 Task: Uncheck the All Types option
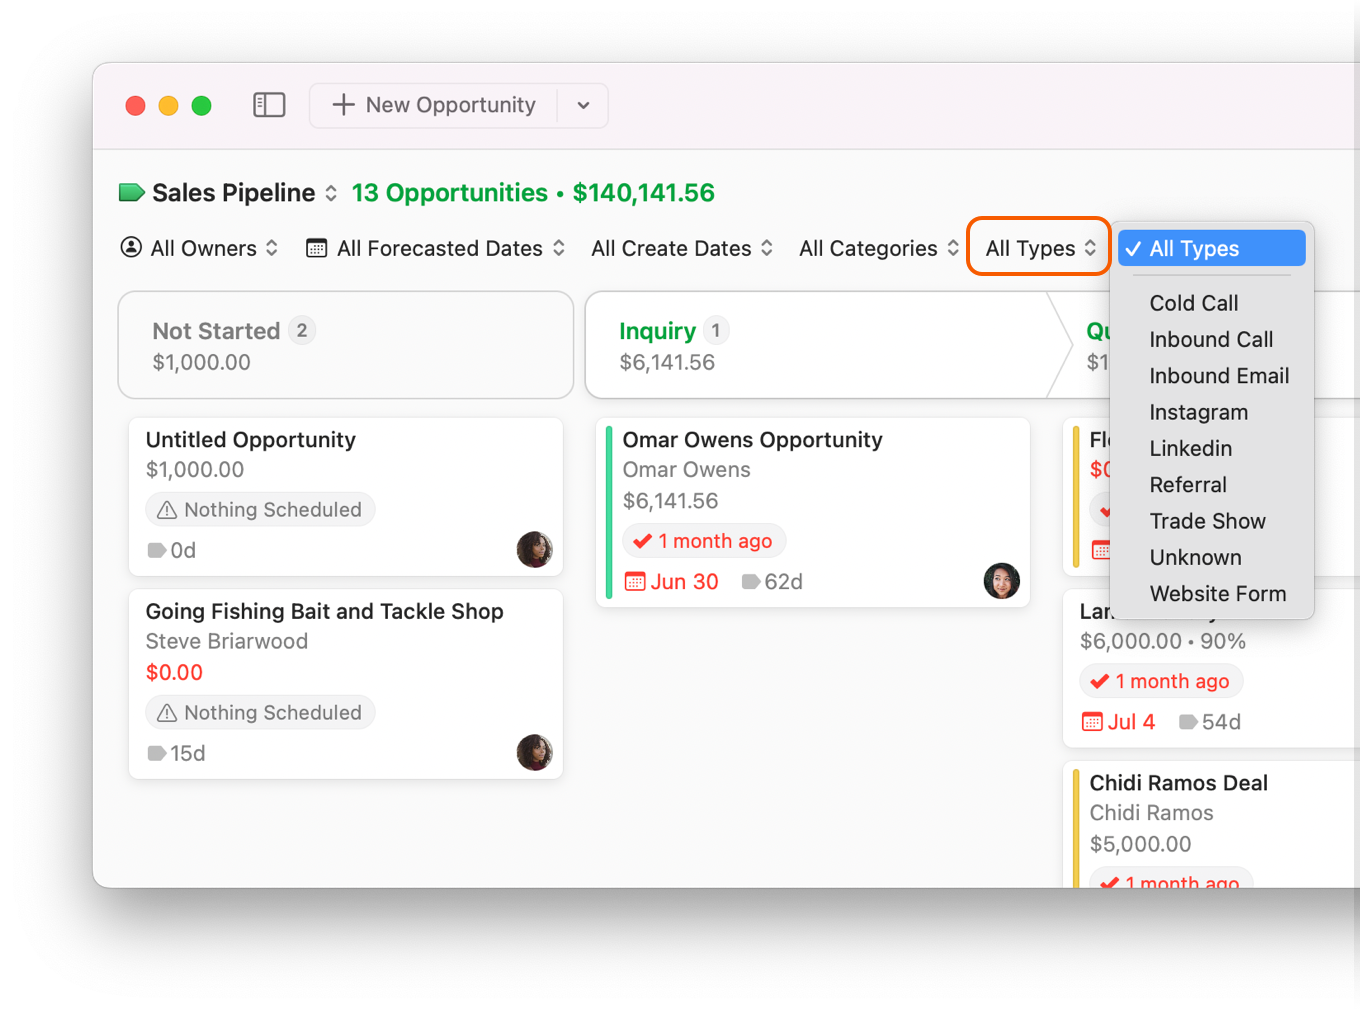click(x=1210, y=248)
